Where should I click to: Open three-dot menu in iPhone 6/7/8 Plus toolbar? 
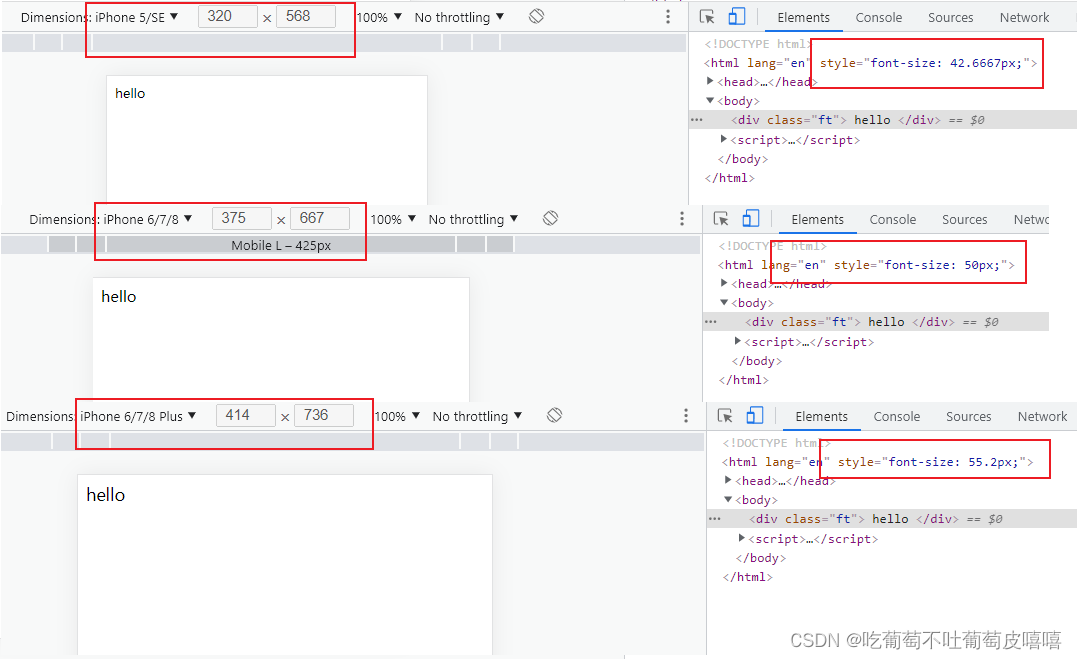pos(685,415)
